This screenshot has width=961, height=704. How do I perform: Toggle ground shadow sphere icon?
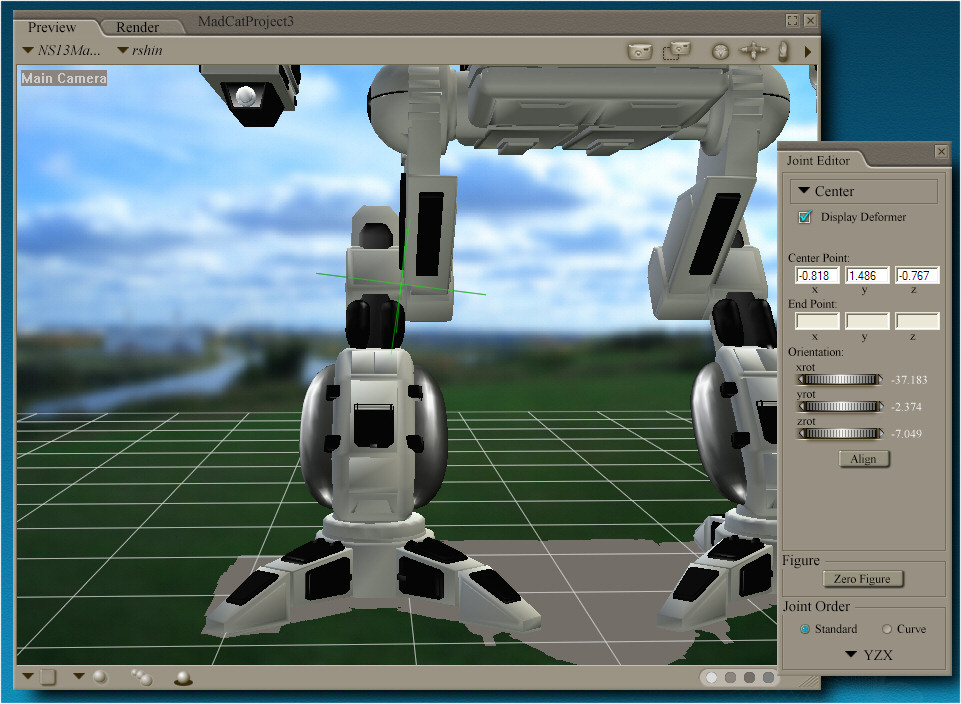pyautogui.click(x=183, y=678)
